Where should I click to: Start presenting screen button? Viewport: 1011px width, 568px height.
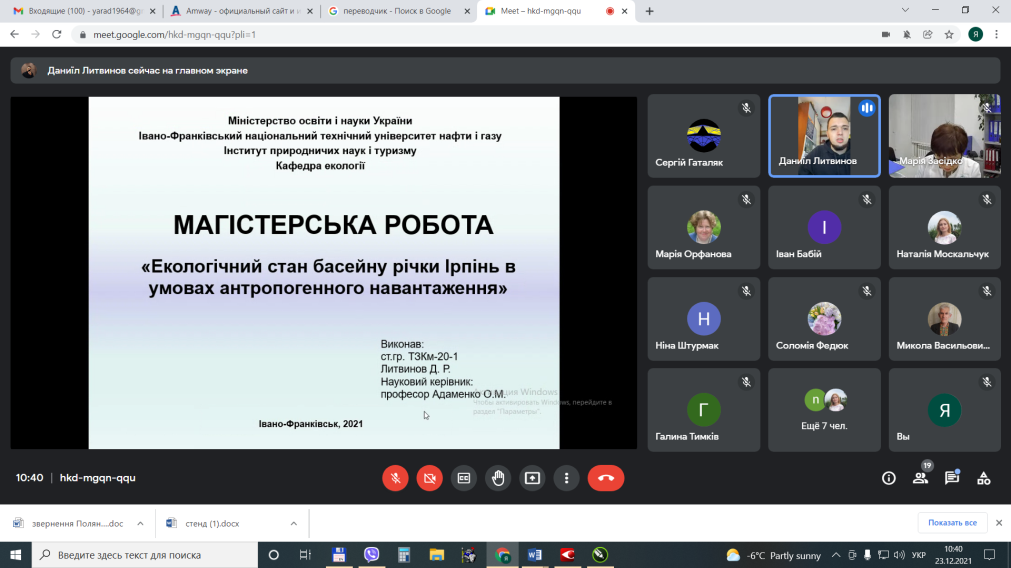(x=532, y=478)
